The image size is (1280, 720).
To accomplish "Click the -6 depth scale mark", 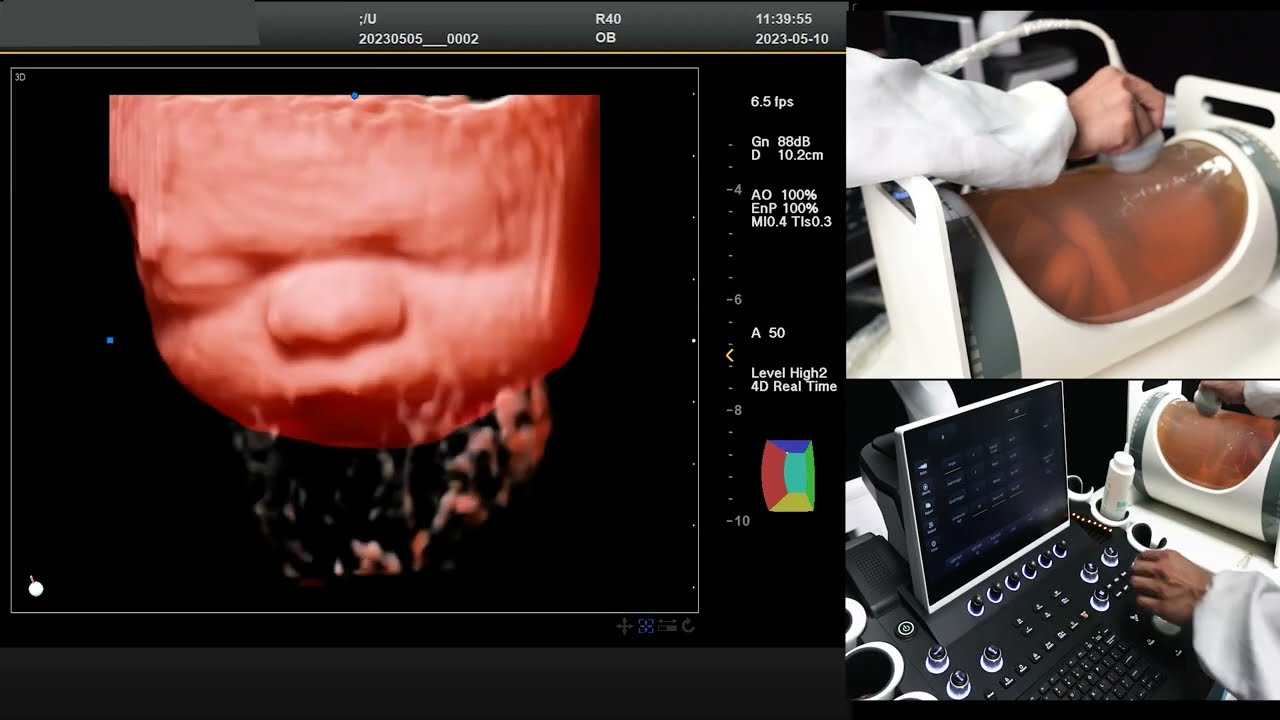I will click(x=735, y=300).
